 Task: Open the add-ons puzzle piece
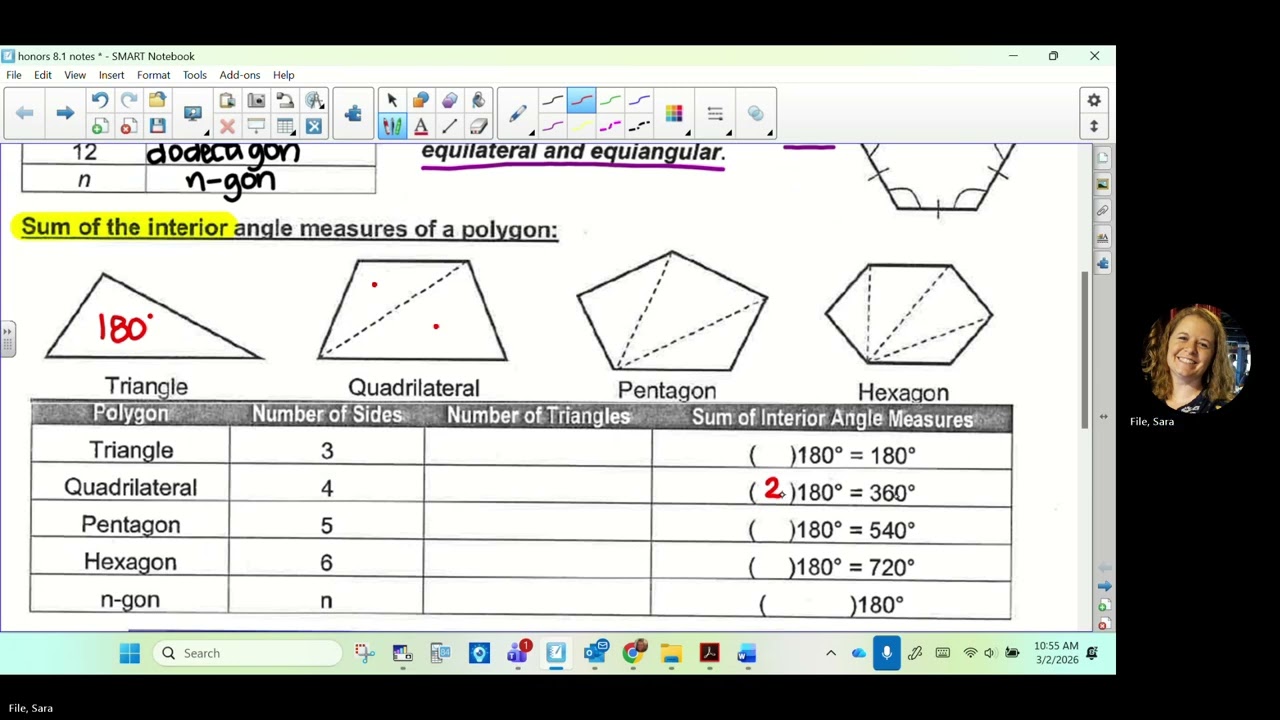click(x=353, y=113)
